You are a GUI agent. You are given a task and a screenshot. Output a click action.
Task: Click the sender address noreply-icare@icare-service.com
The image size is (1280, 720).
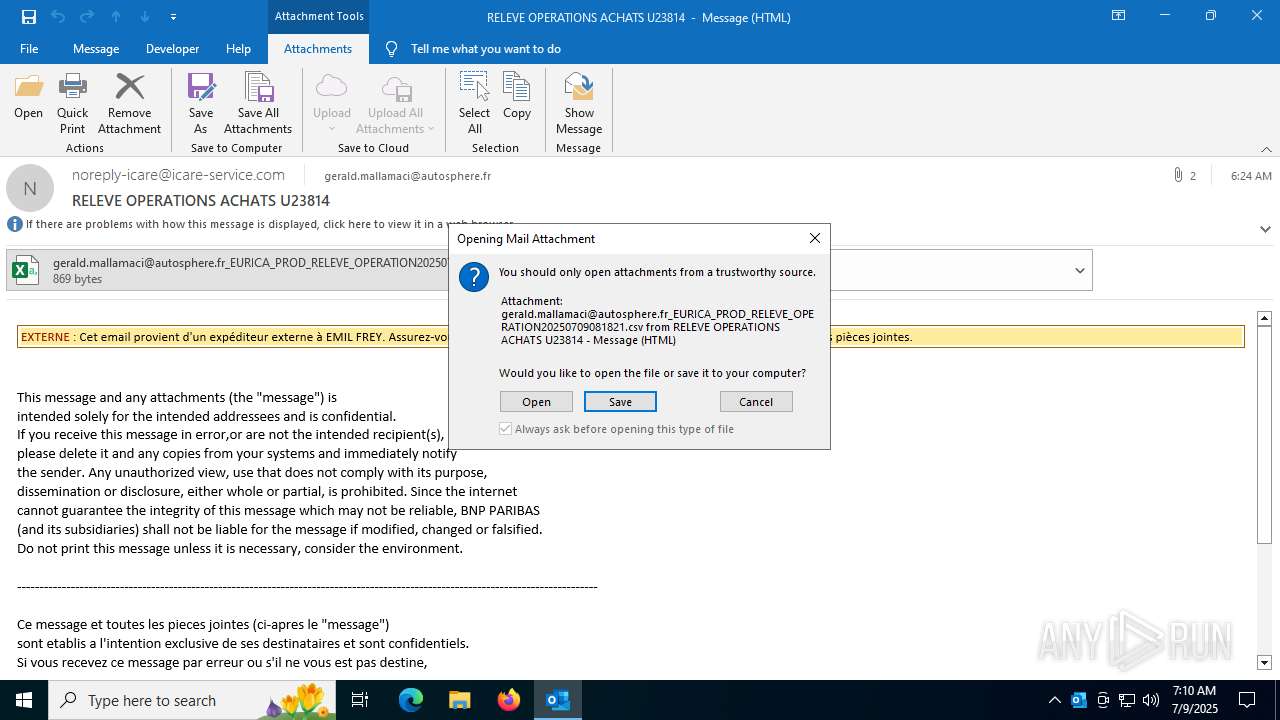pyautogui.click(x=178, y=175)
